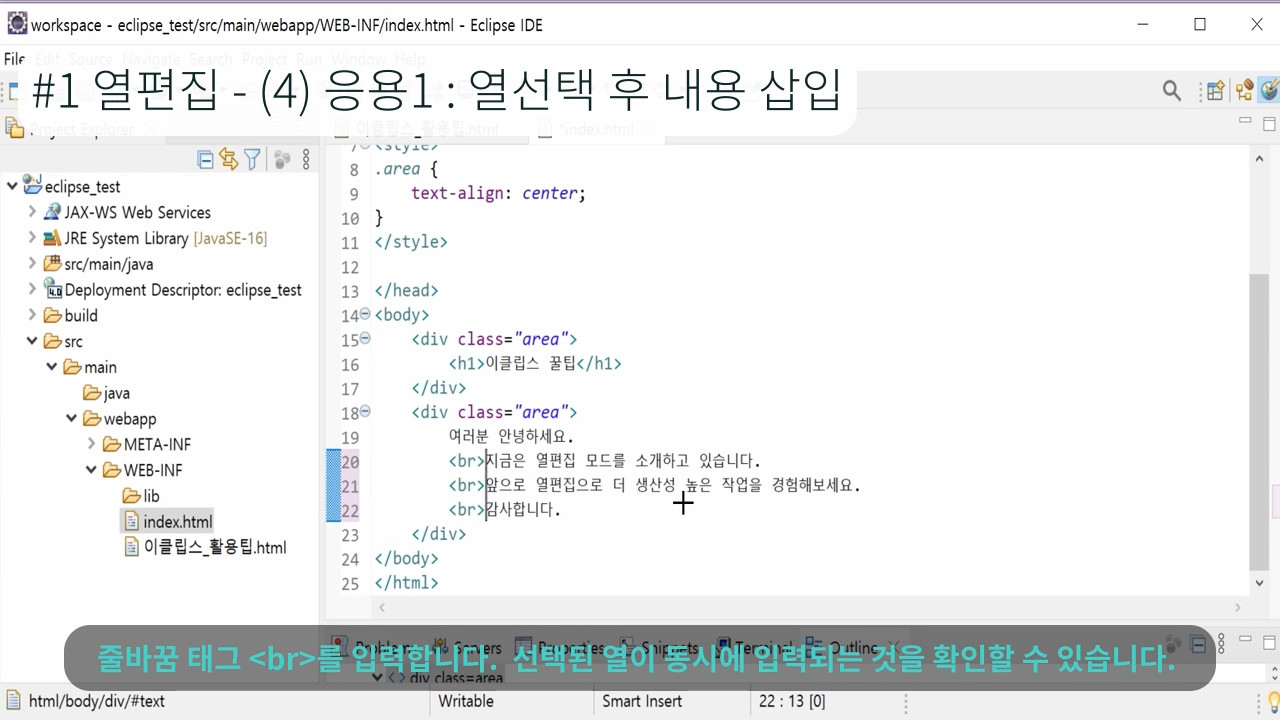The image size is (1280, 720).
Task: Click text 여러분 안녕하세요. on line 19
Action: pyautogui.click(x=512, y=437)
